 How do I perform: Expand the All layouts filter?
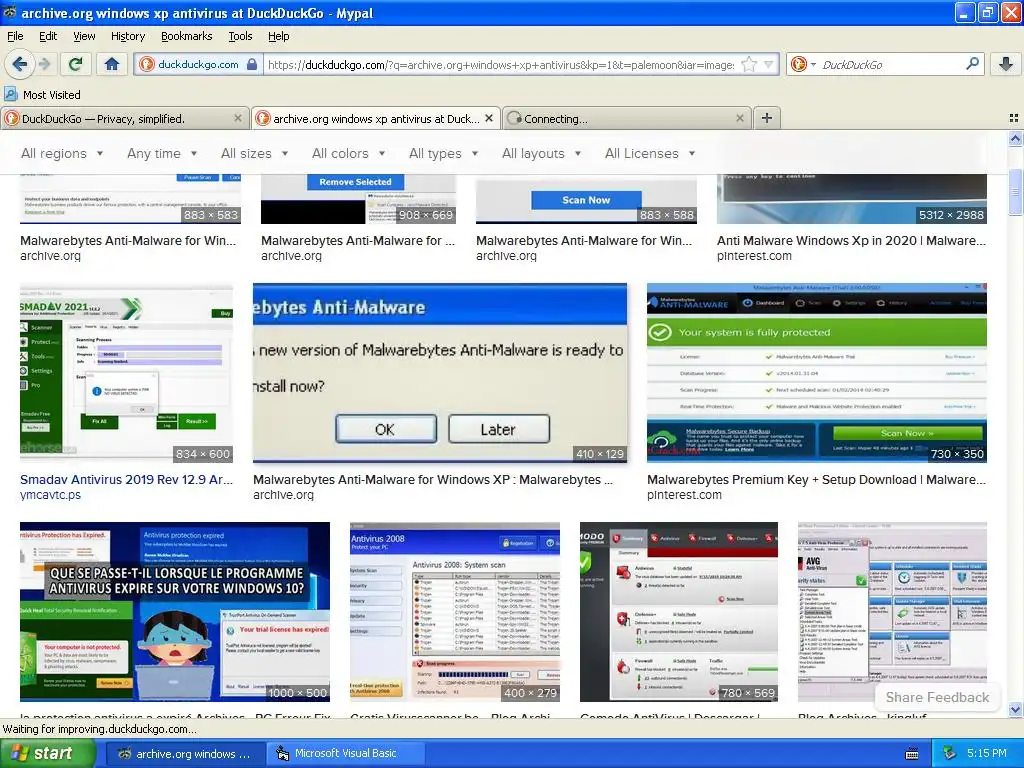click(x=541, y=153)
